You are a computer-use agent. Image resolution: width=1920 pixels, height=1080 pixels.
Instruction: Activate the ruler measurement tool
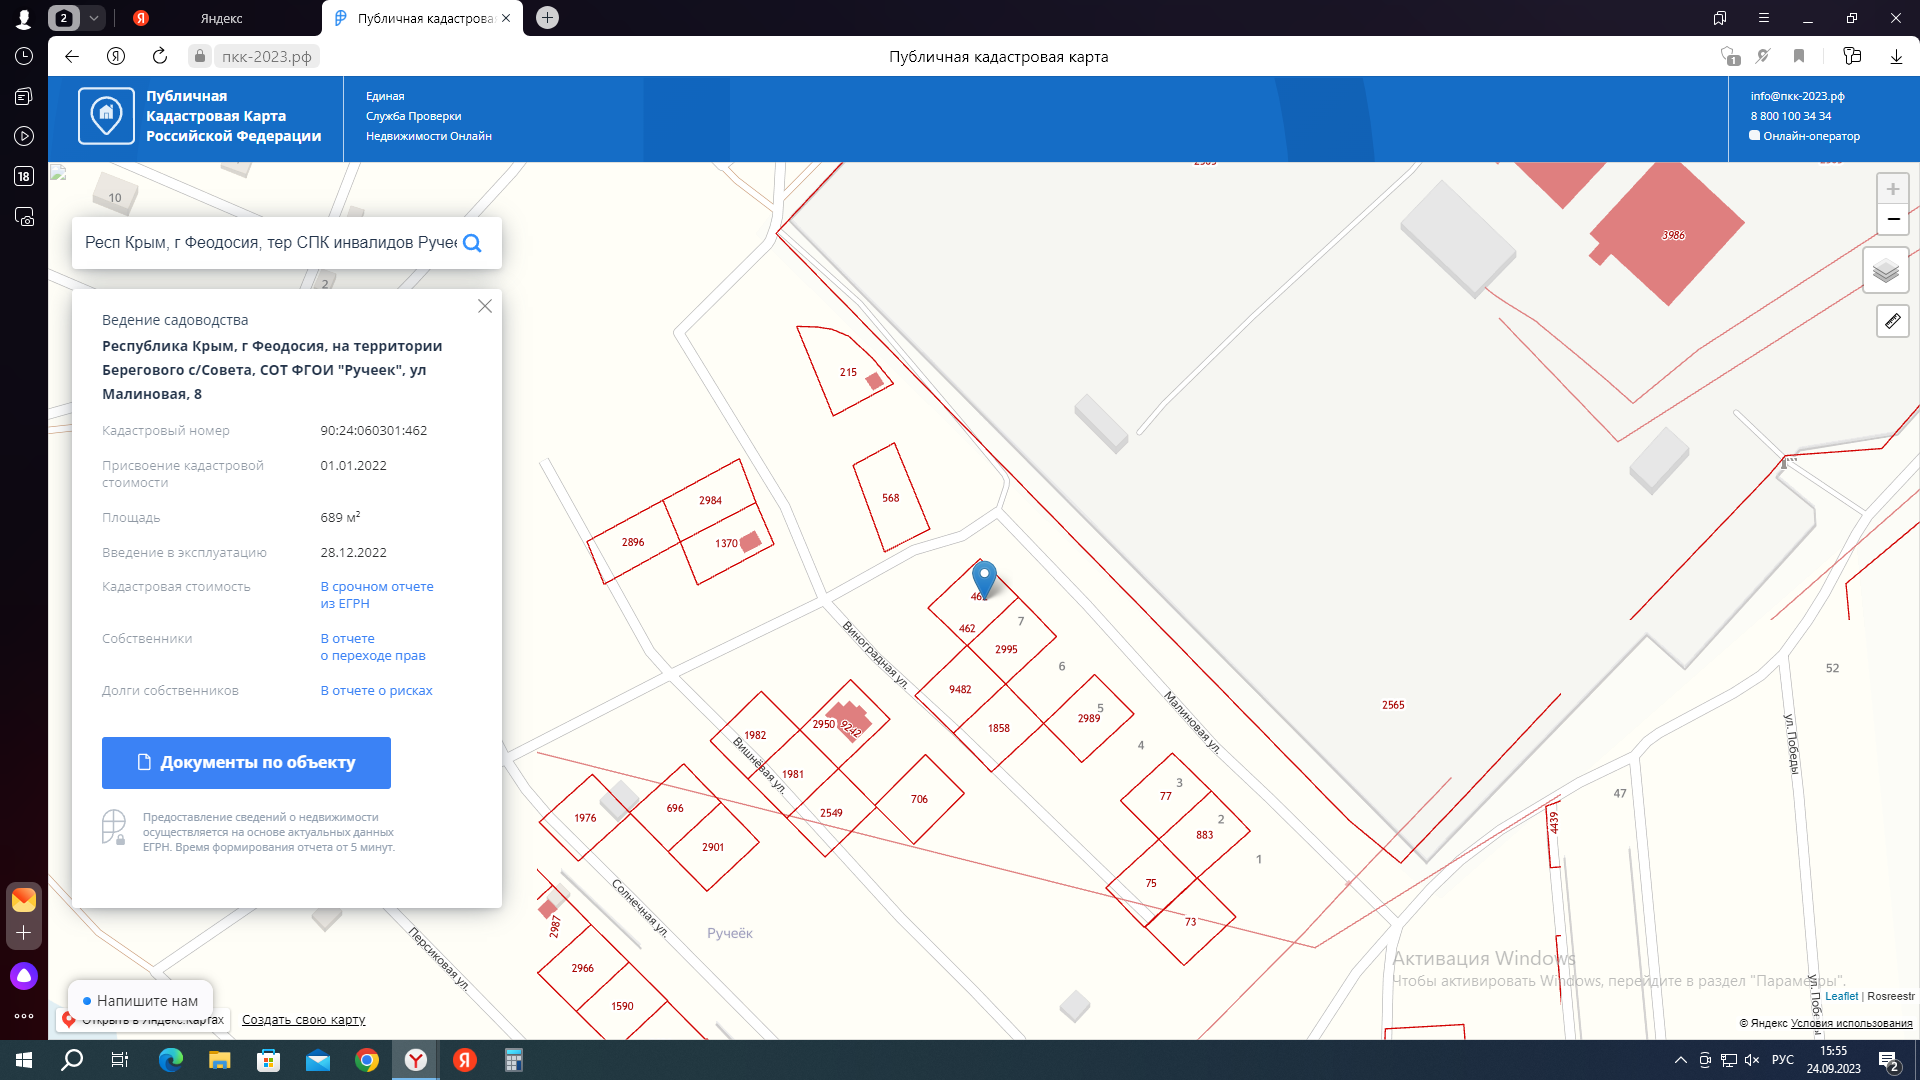[x=1892, y=321]
